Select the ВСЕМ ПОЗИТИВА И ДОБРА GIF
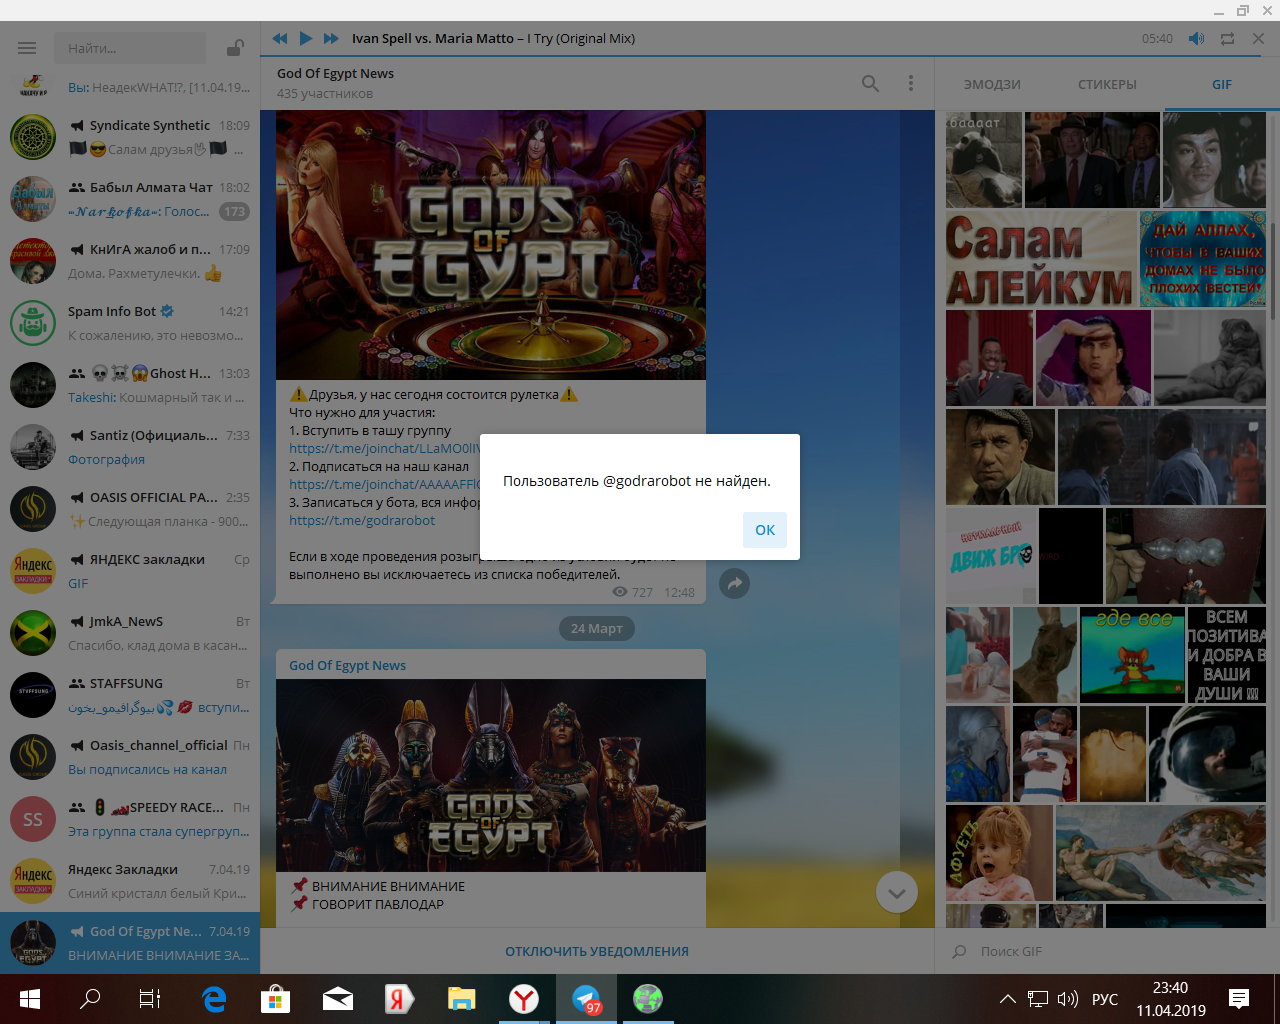The height and width of the screenshot is (1024, 1280). [x=1226, y=655]
